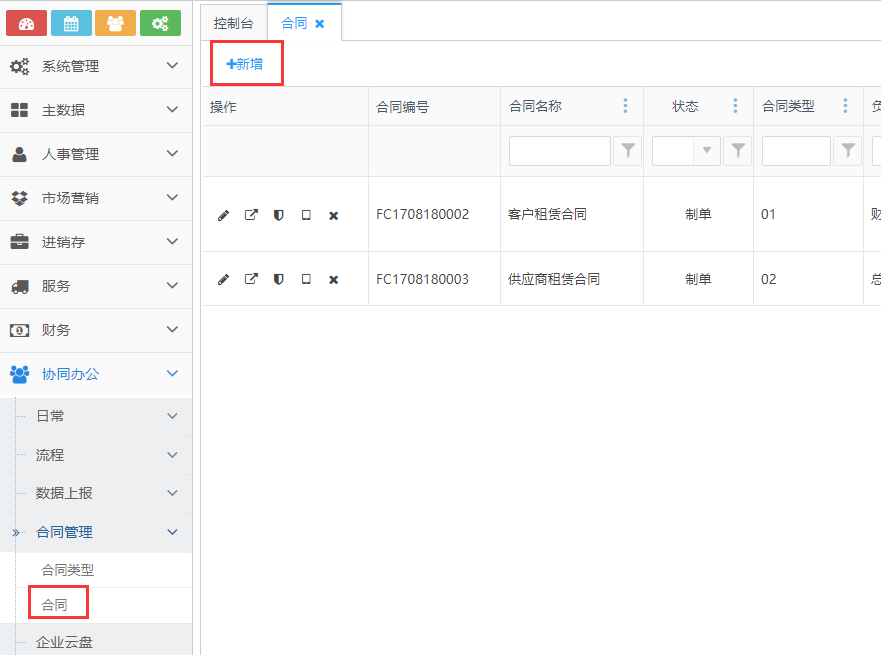This screenshot has width=881, height=655.
Task: Open the 状态 filter dropdown
Action: point(708,151)
